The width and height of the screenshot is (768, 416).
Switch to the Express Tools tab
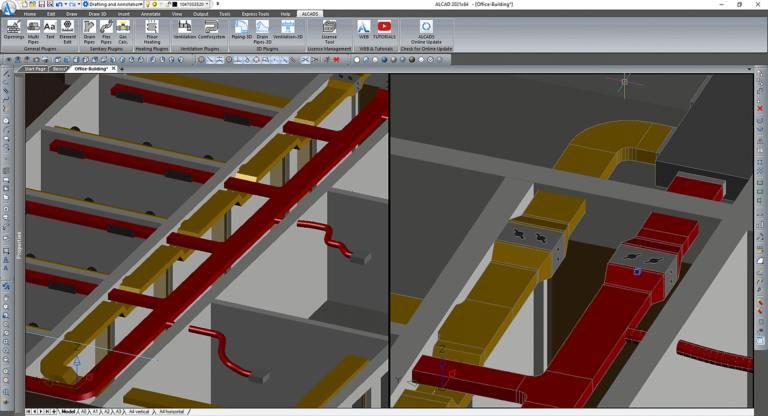pyautogui.click(x=255, y=14)
